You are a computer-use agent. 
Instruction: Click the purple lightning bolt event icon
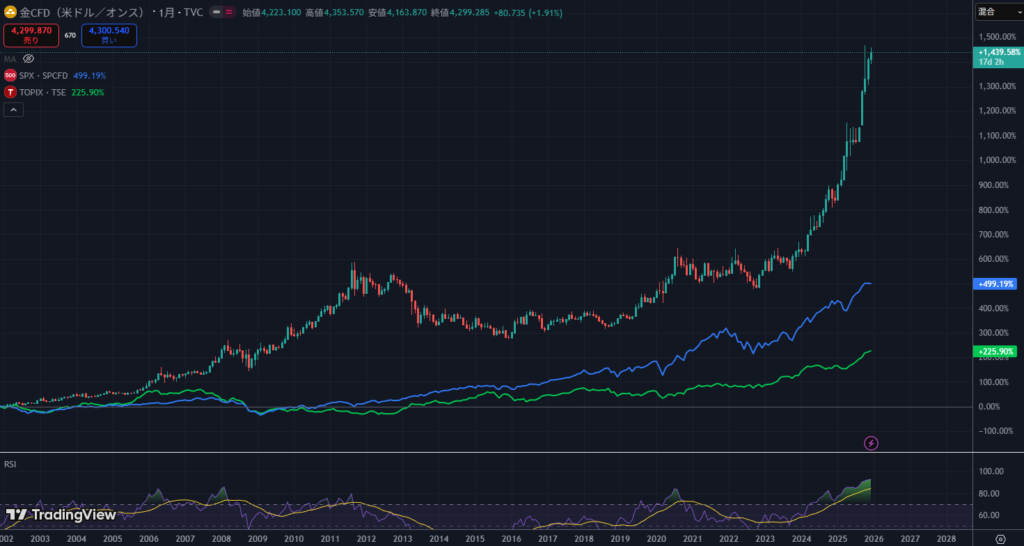[x=870, y=442]
